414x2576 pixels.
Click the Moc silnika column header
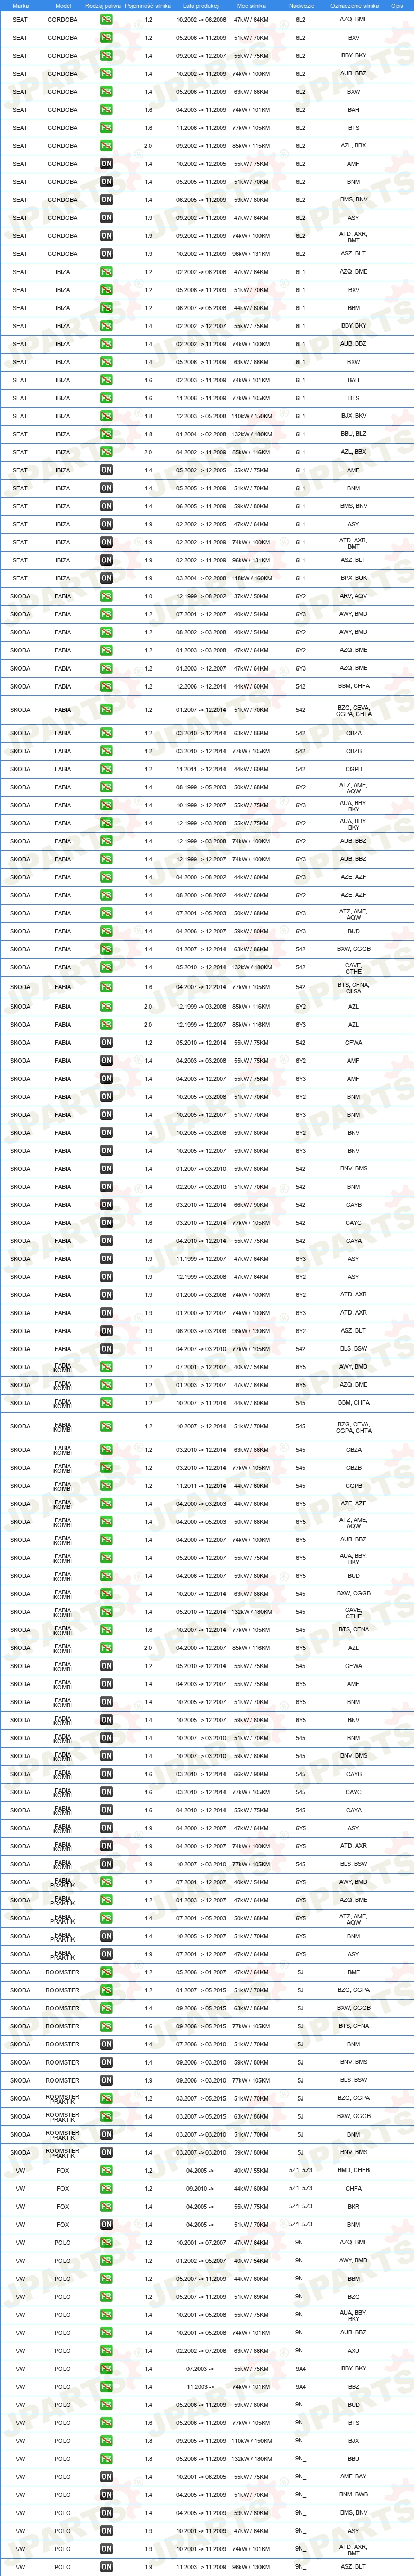(251, 5)
